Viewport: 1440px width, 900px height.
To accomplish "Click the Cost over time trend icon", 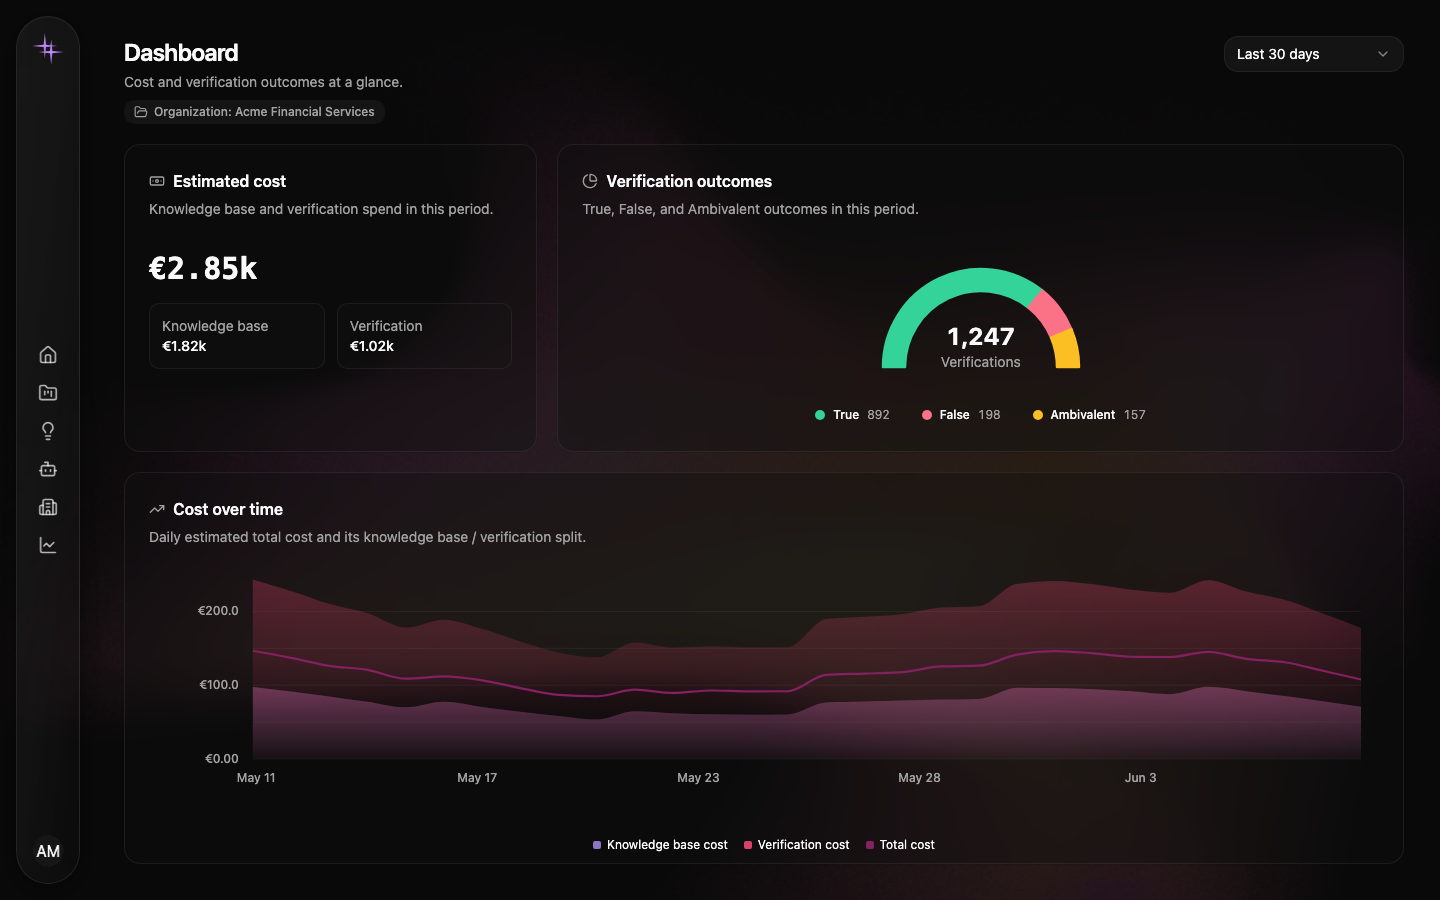I will coord(157,509).
